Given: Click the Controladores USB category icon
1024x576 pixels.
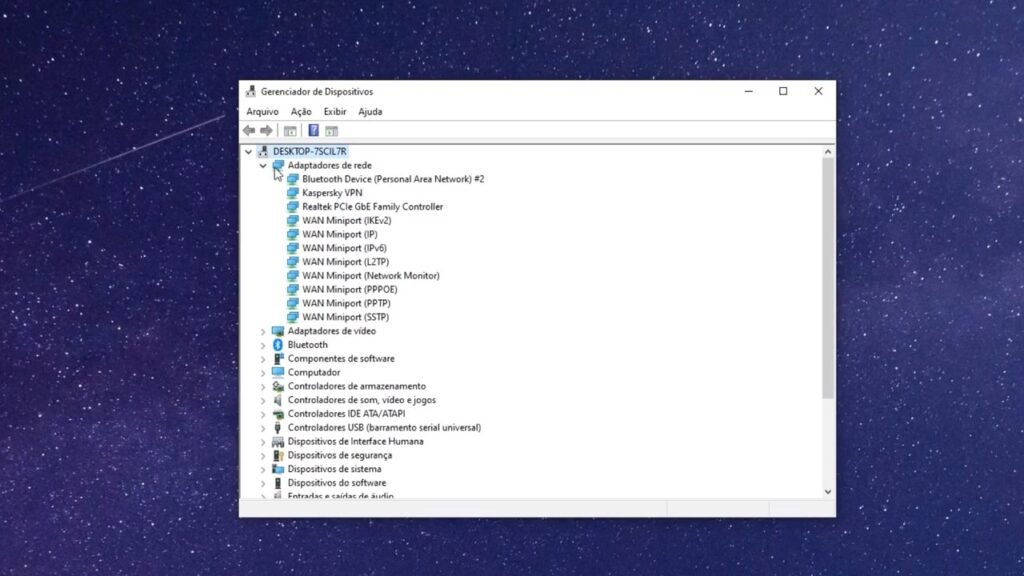Looking at the screenshot, I should pos(278,428).
